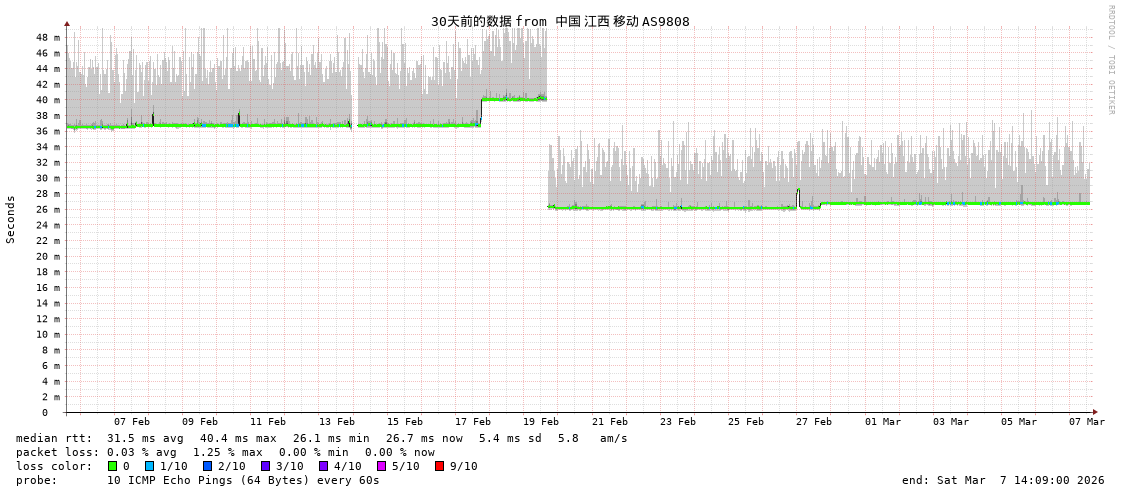Click the violet 4/10 loss swatch
1121x494 pixels.
pos(323,466)
